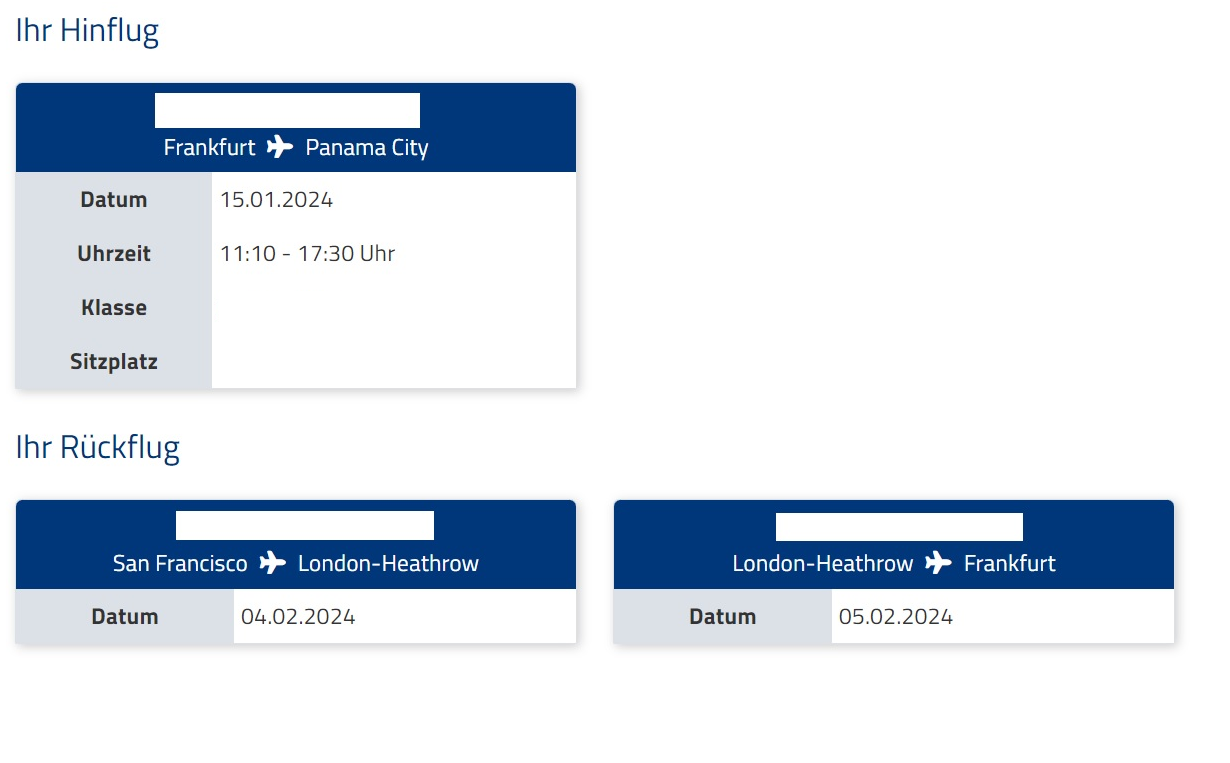Screen dimensions: 1230x763
Task: Click the outbound flight date 15.01.2024
Action: 277,200
